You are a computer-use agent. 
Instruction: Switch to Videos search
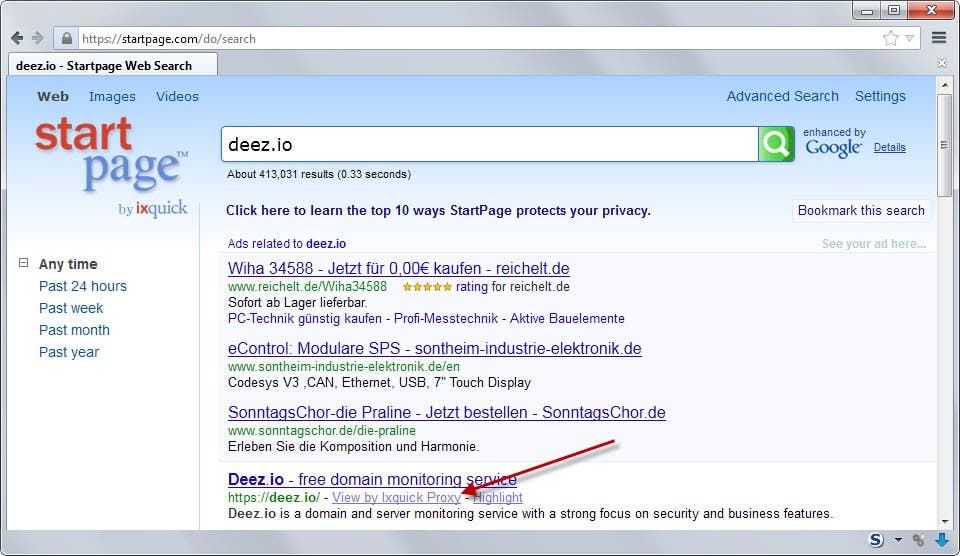pos(178,96)
